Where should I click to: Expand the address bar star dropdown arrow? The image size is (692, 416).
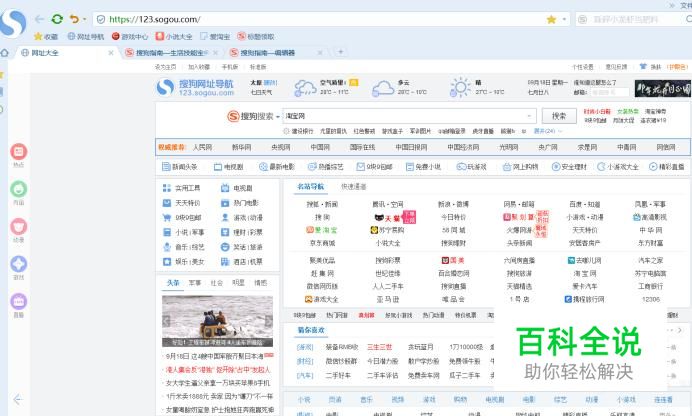pyautogui.click(x=565, y=19)
